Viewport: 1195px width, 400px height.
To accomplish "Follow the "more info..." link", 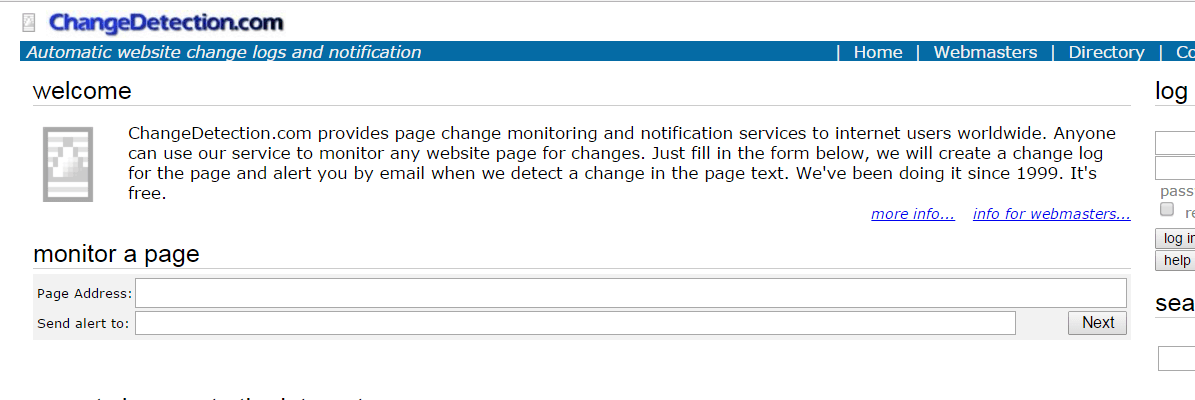I will (913, 214).
